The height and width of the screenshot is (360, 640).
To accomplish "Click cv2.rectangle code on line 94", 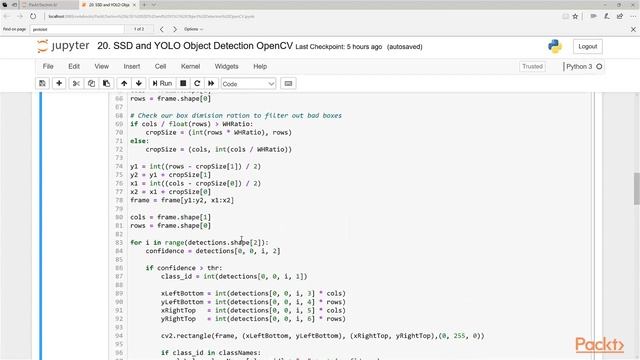I will (x=322, y=336).
